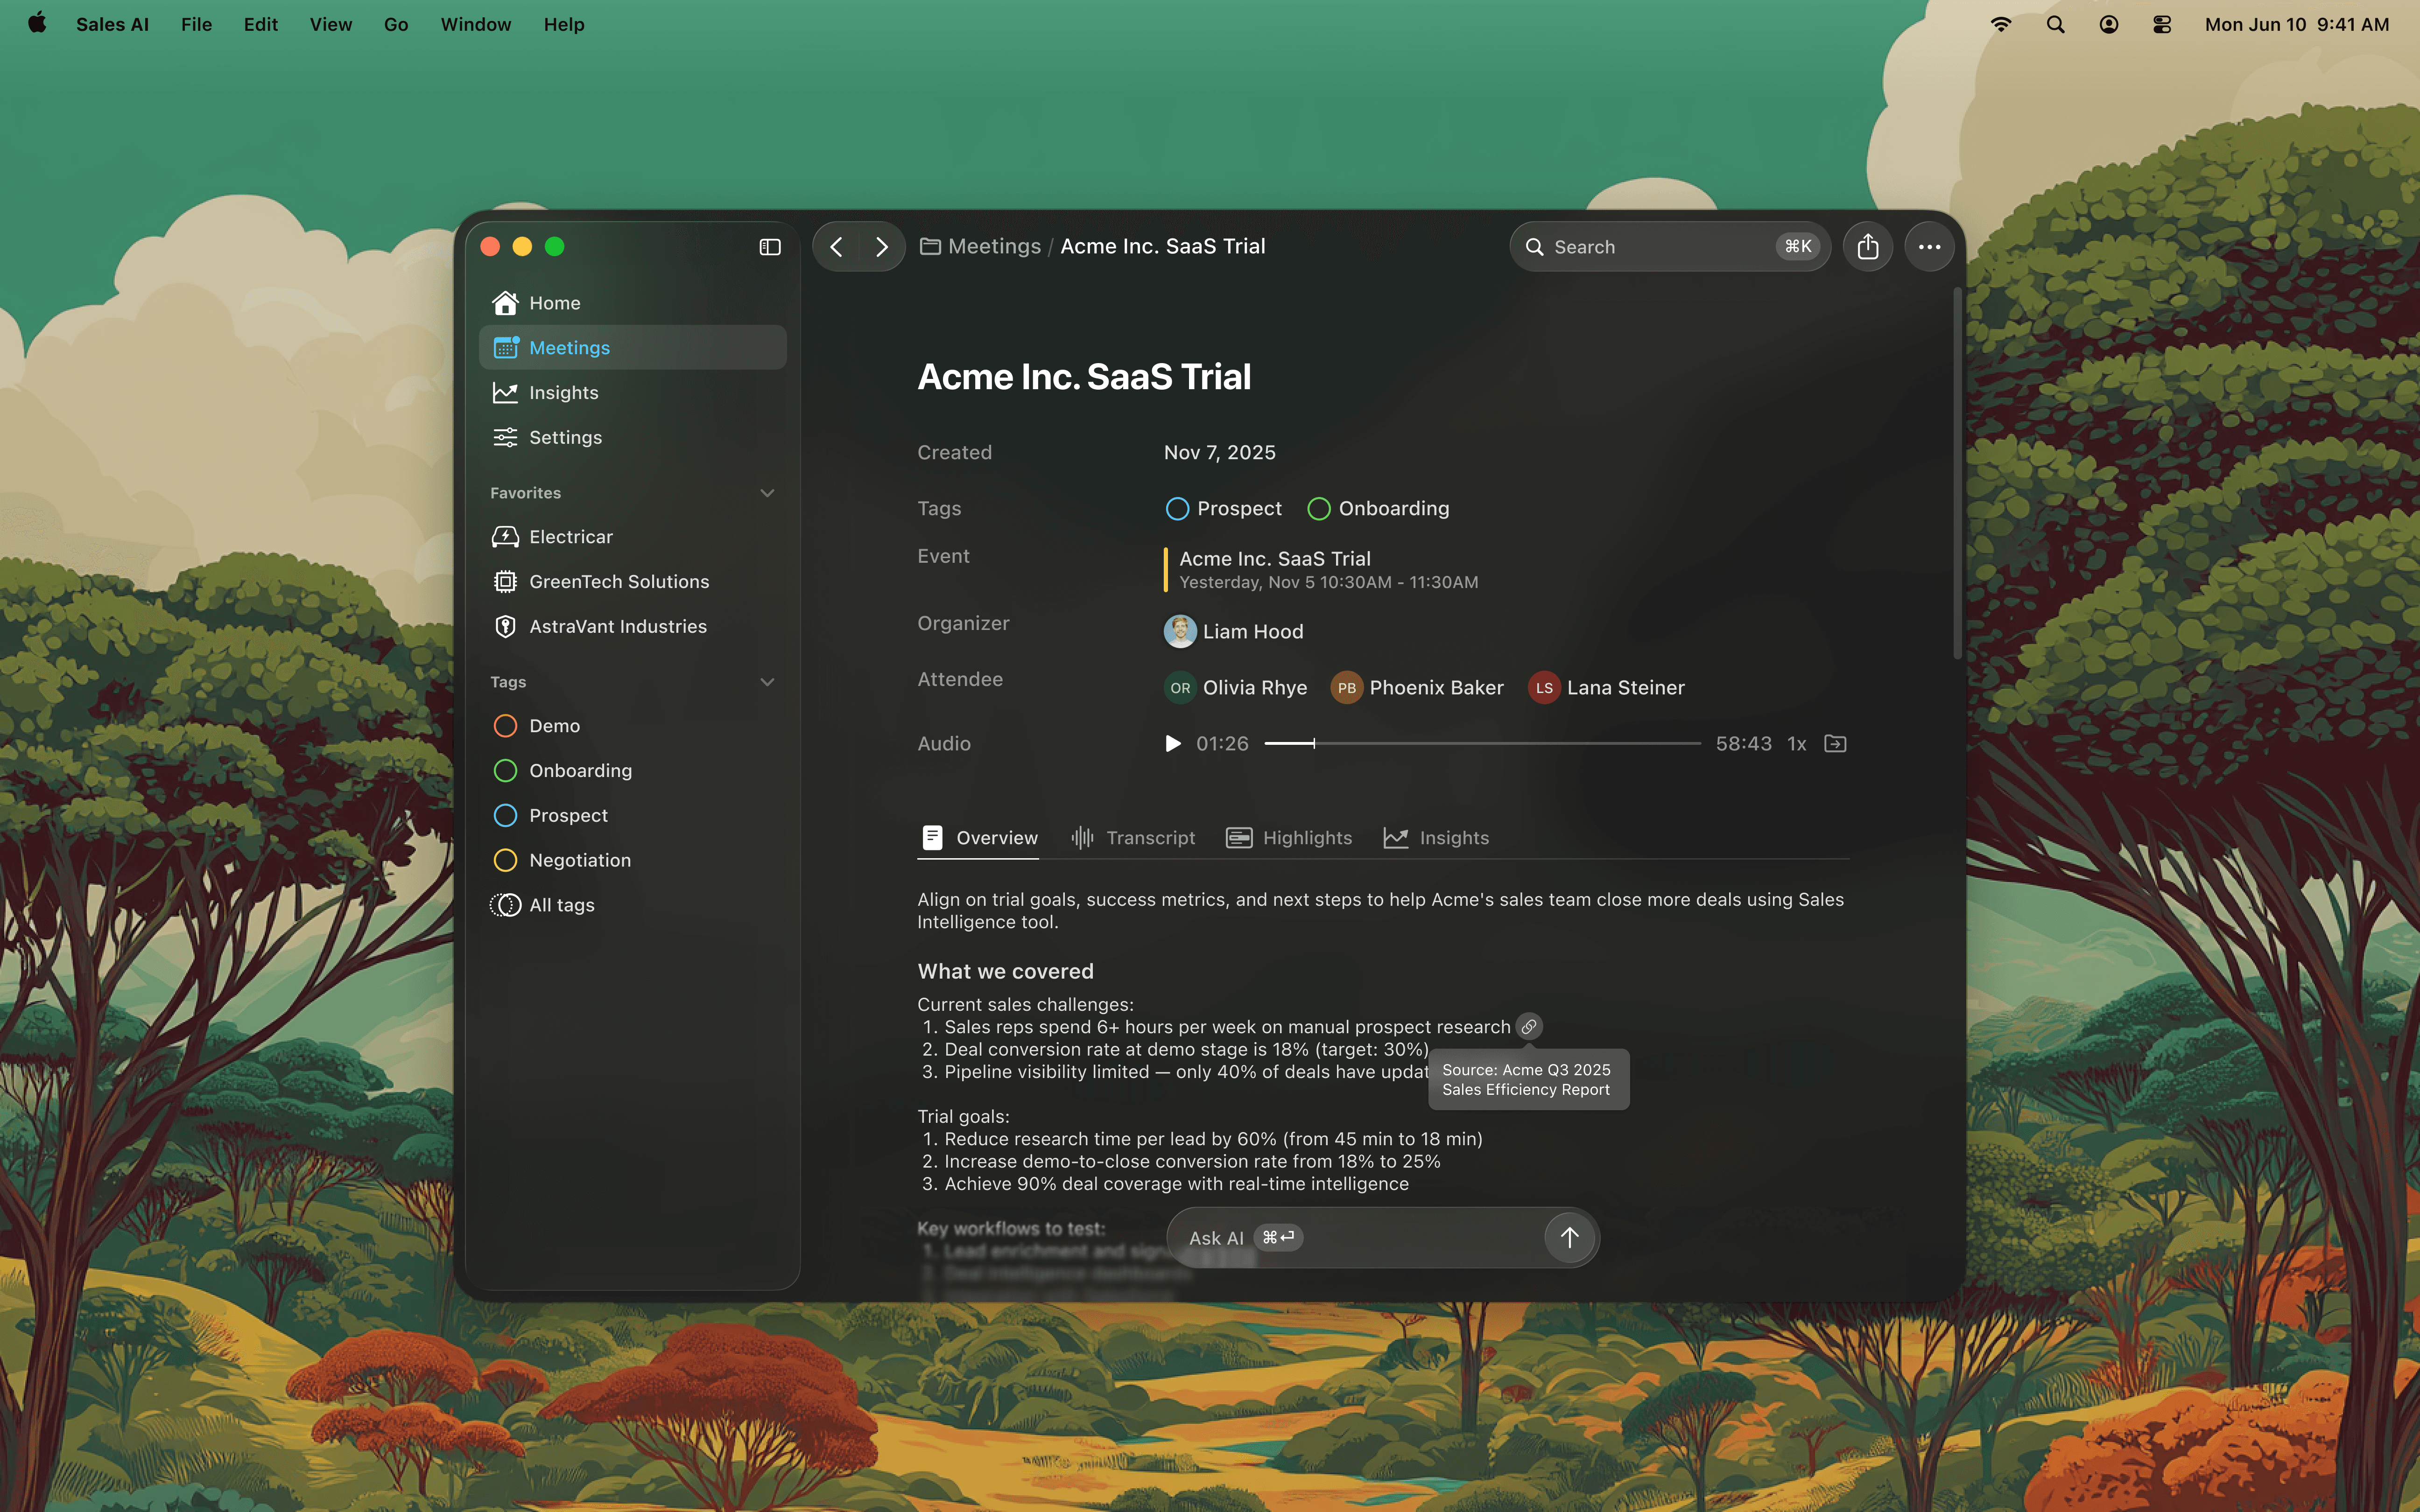Collapse the Tags section chevron
This screenshot has height=1512, width=2420.
tap(767, 682)
